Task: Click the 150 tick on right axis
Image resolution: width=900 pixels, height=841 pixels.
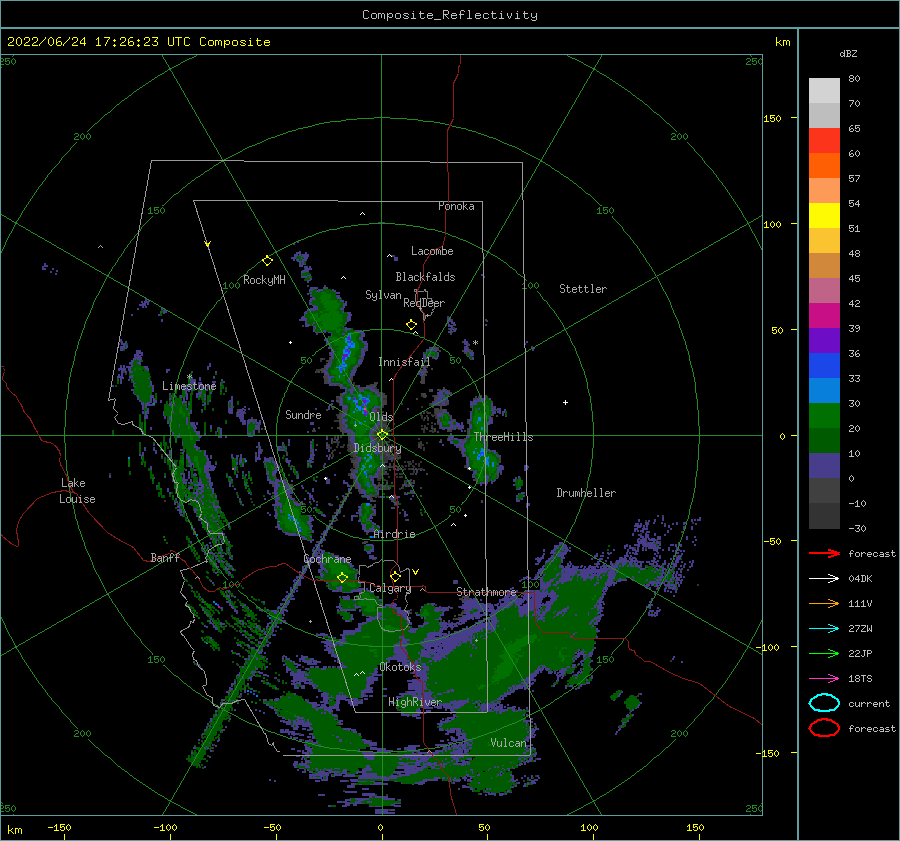Action: point(773,118)
